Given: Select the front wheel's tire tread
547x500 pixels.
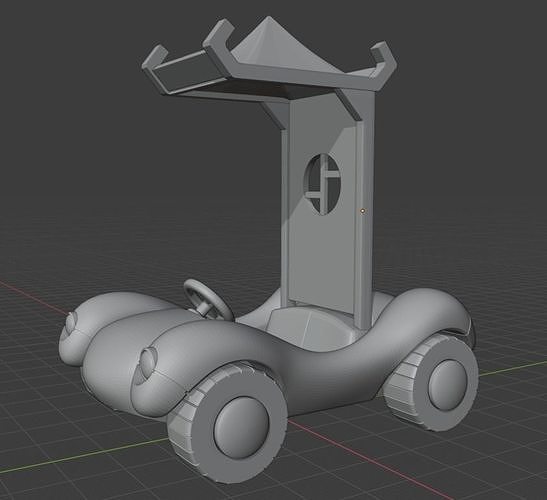Looking at the screenshot, I should coord(183,420).
